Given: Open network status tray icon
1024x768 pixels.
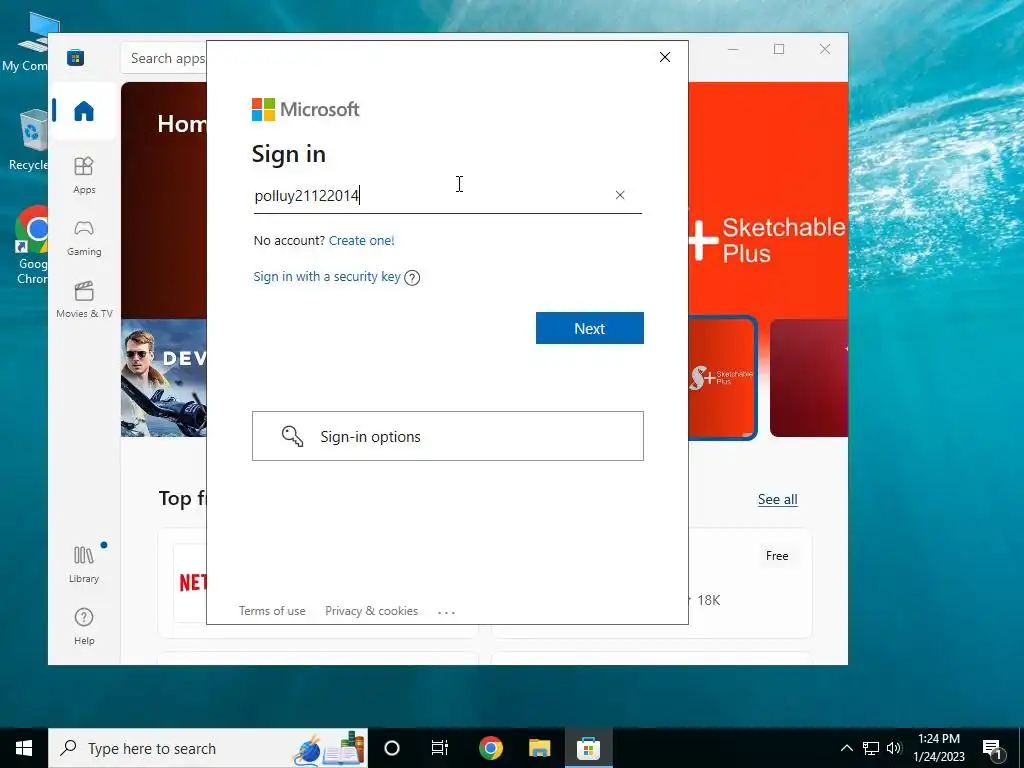Looking at the screenshot, I should tap(871, 748).
